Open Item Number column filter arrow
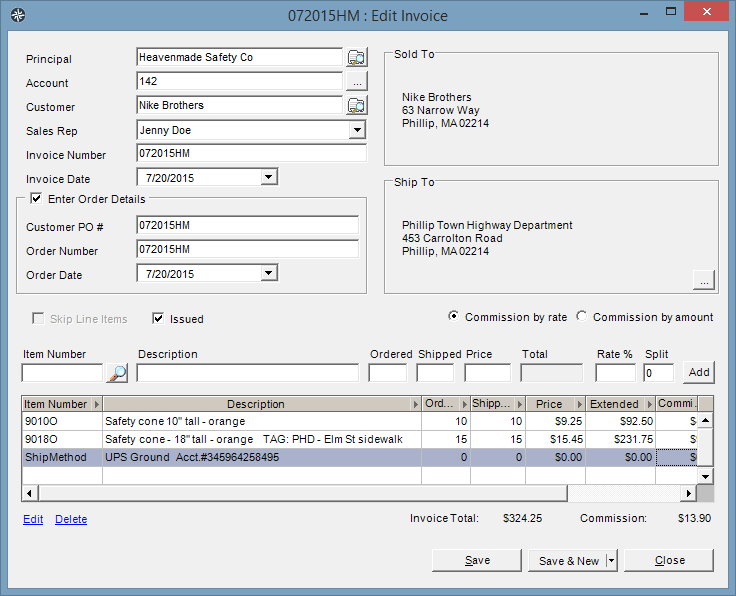Image resolution: width=736 pixels, height=596 pixels. pos(96,404)
